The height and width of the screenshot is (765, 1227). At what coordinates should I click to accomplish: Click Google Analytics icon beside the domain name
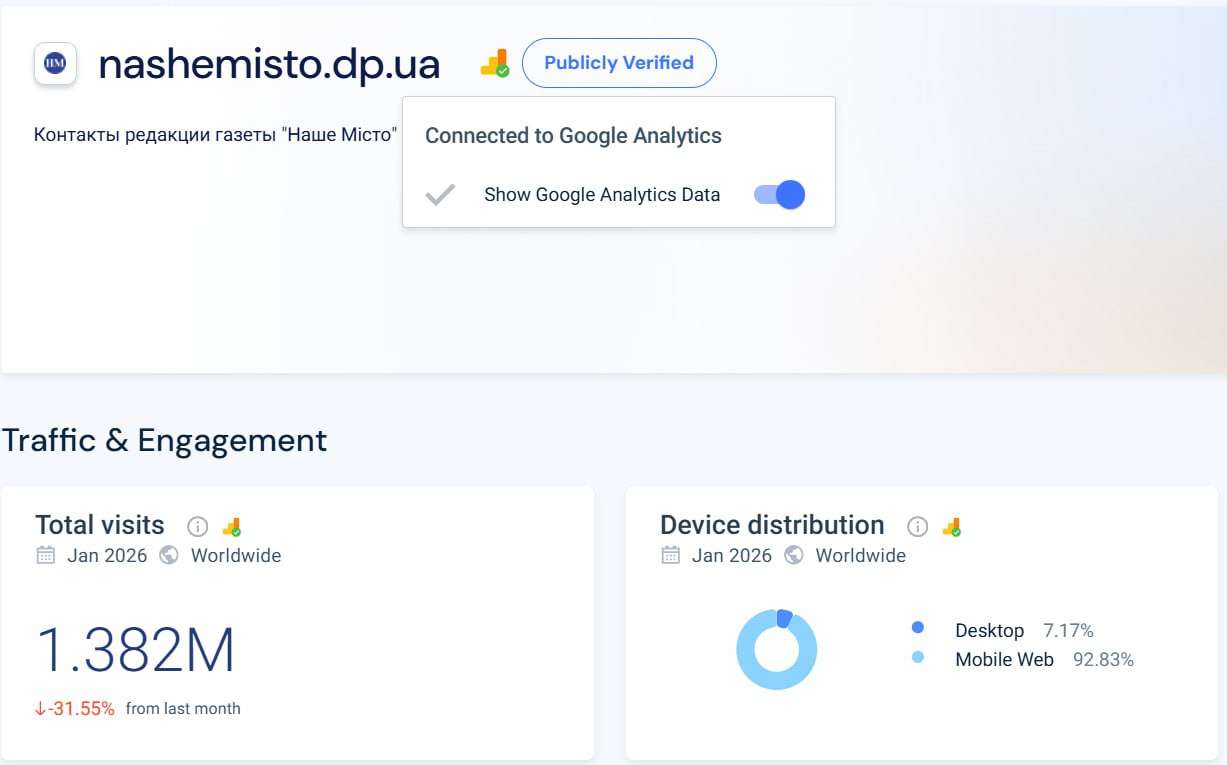click(494, 64)
